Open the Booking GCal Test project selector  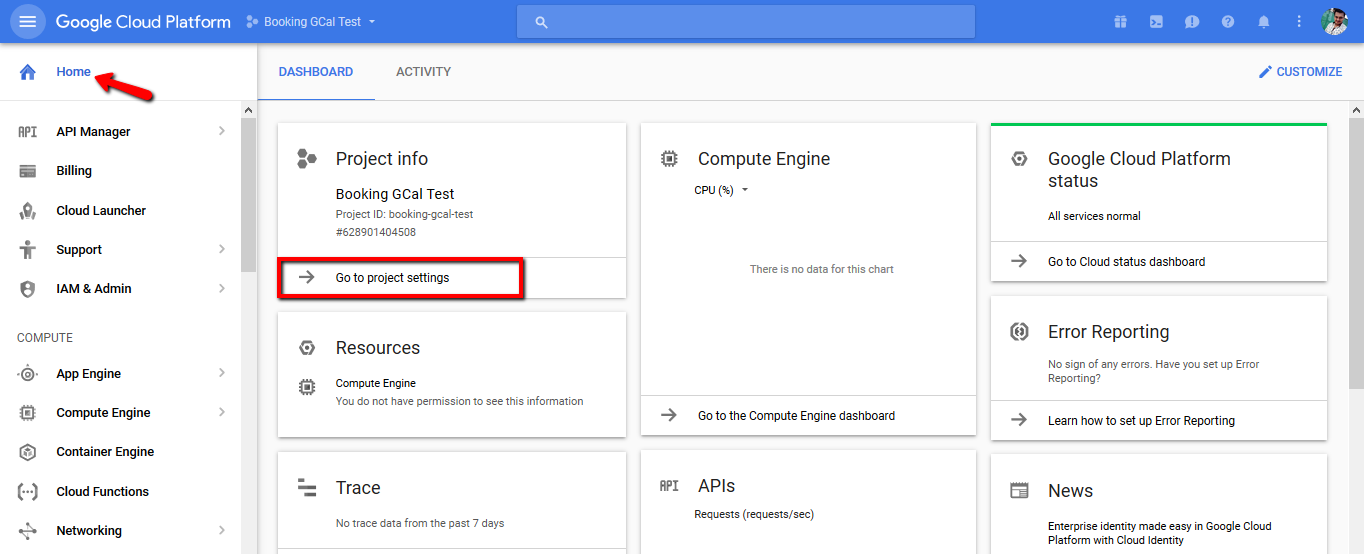click(311, 21)
